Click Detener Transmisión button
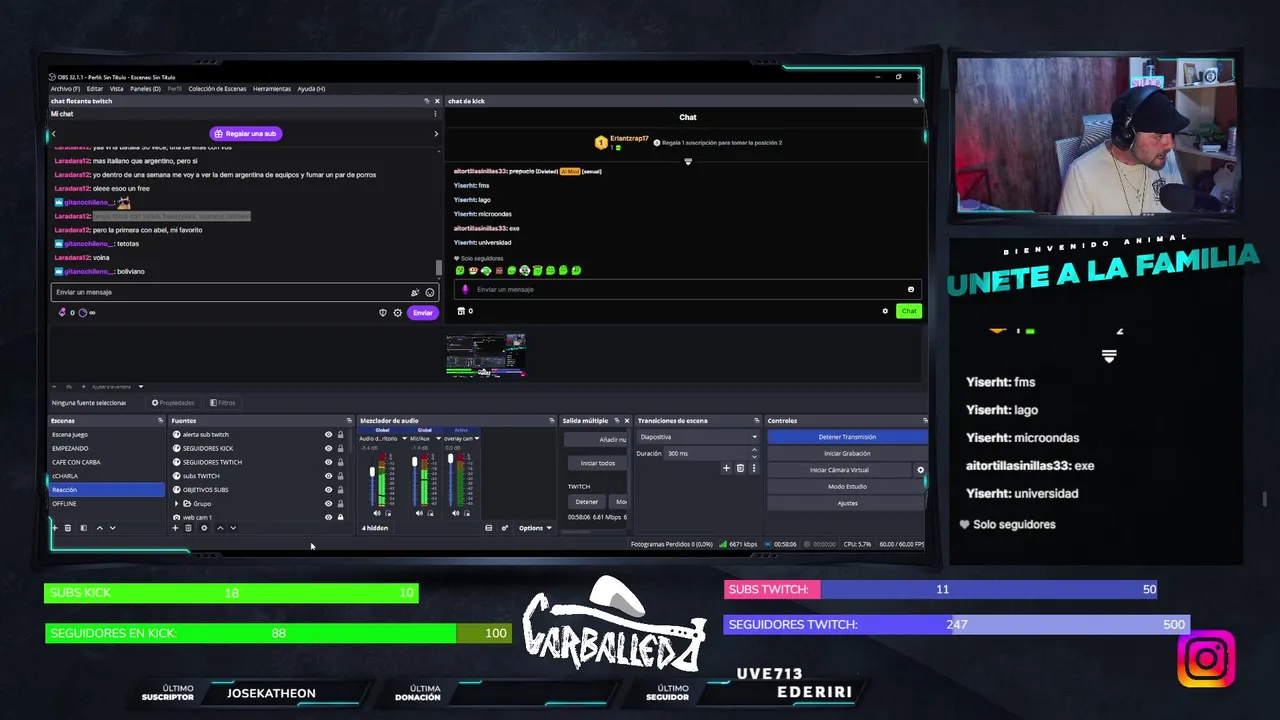The image size is (1280, 720). pos(847,437)
